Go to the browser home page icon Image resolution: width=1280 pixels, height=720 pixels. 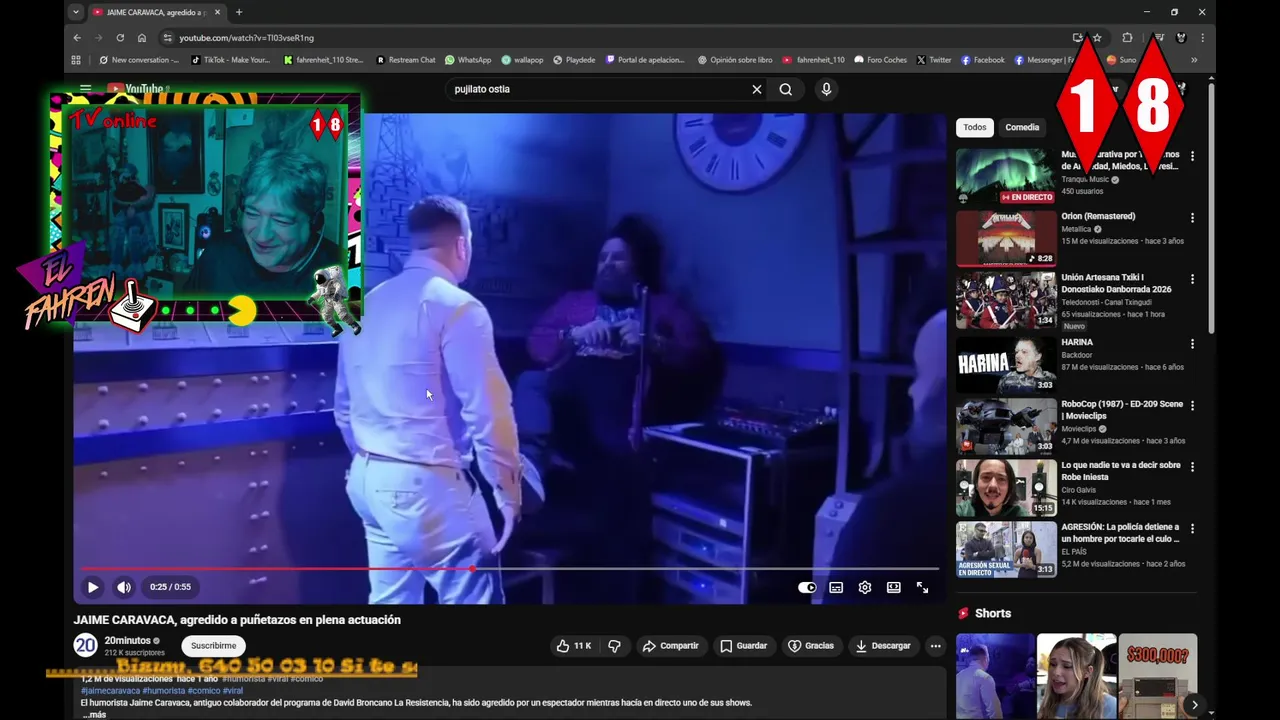point(142,38)
